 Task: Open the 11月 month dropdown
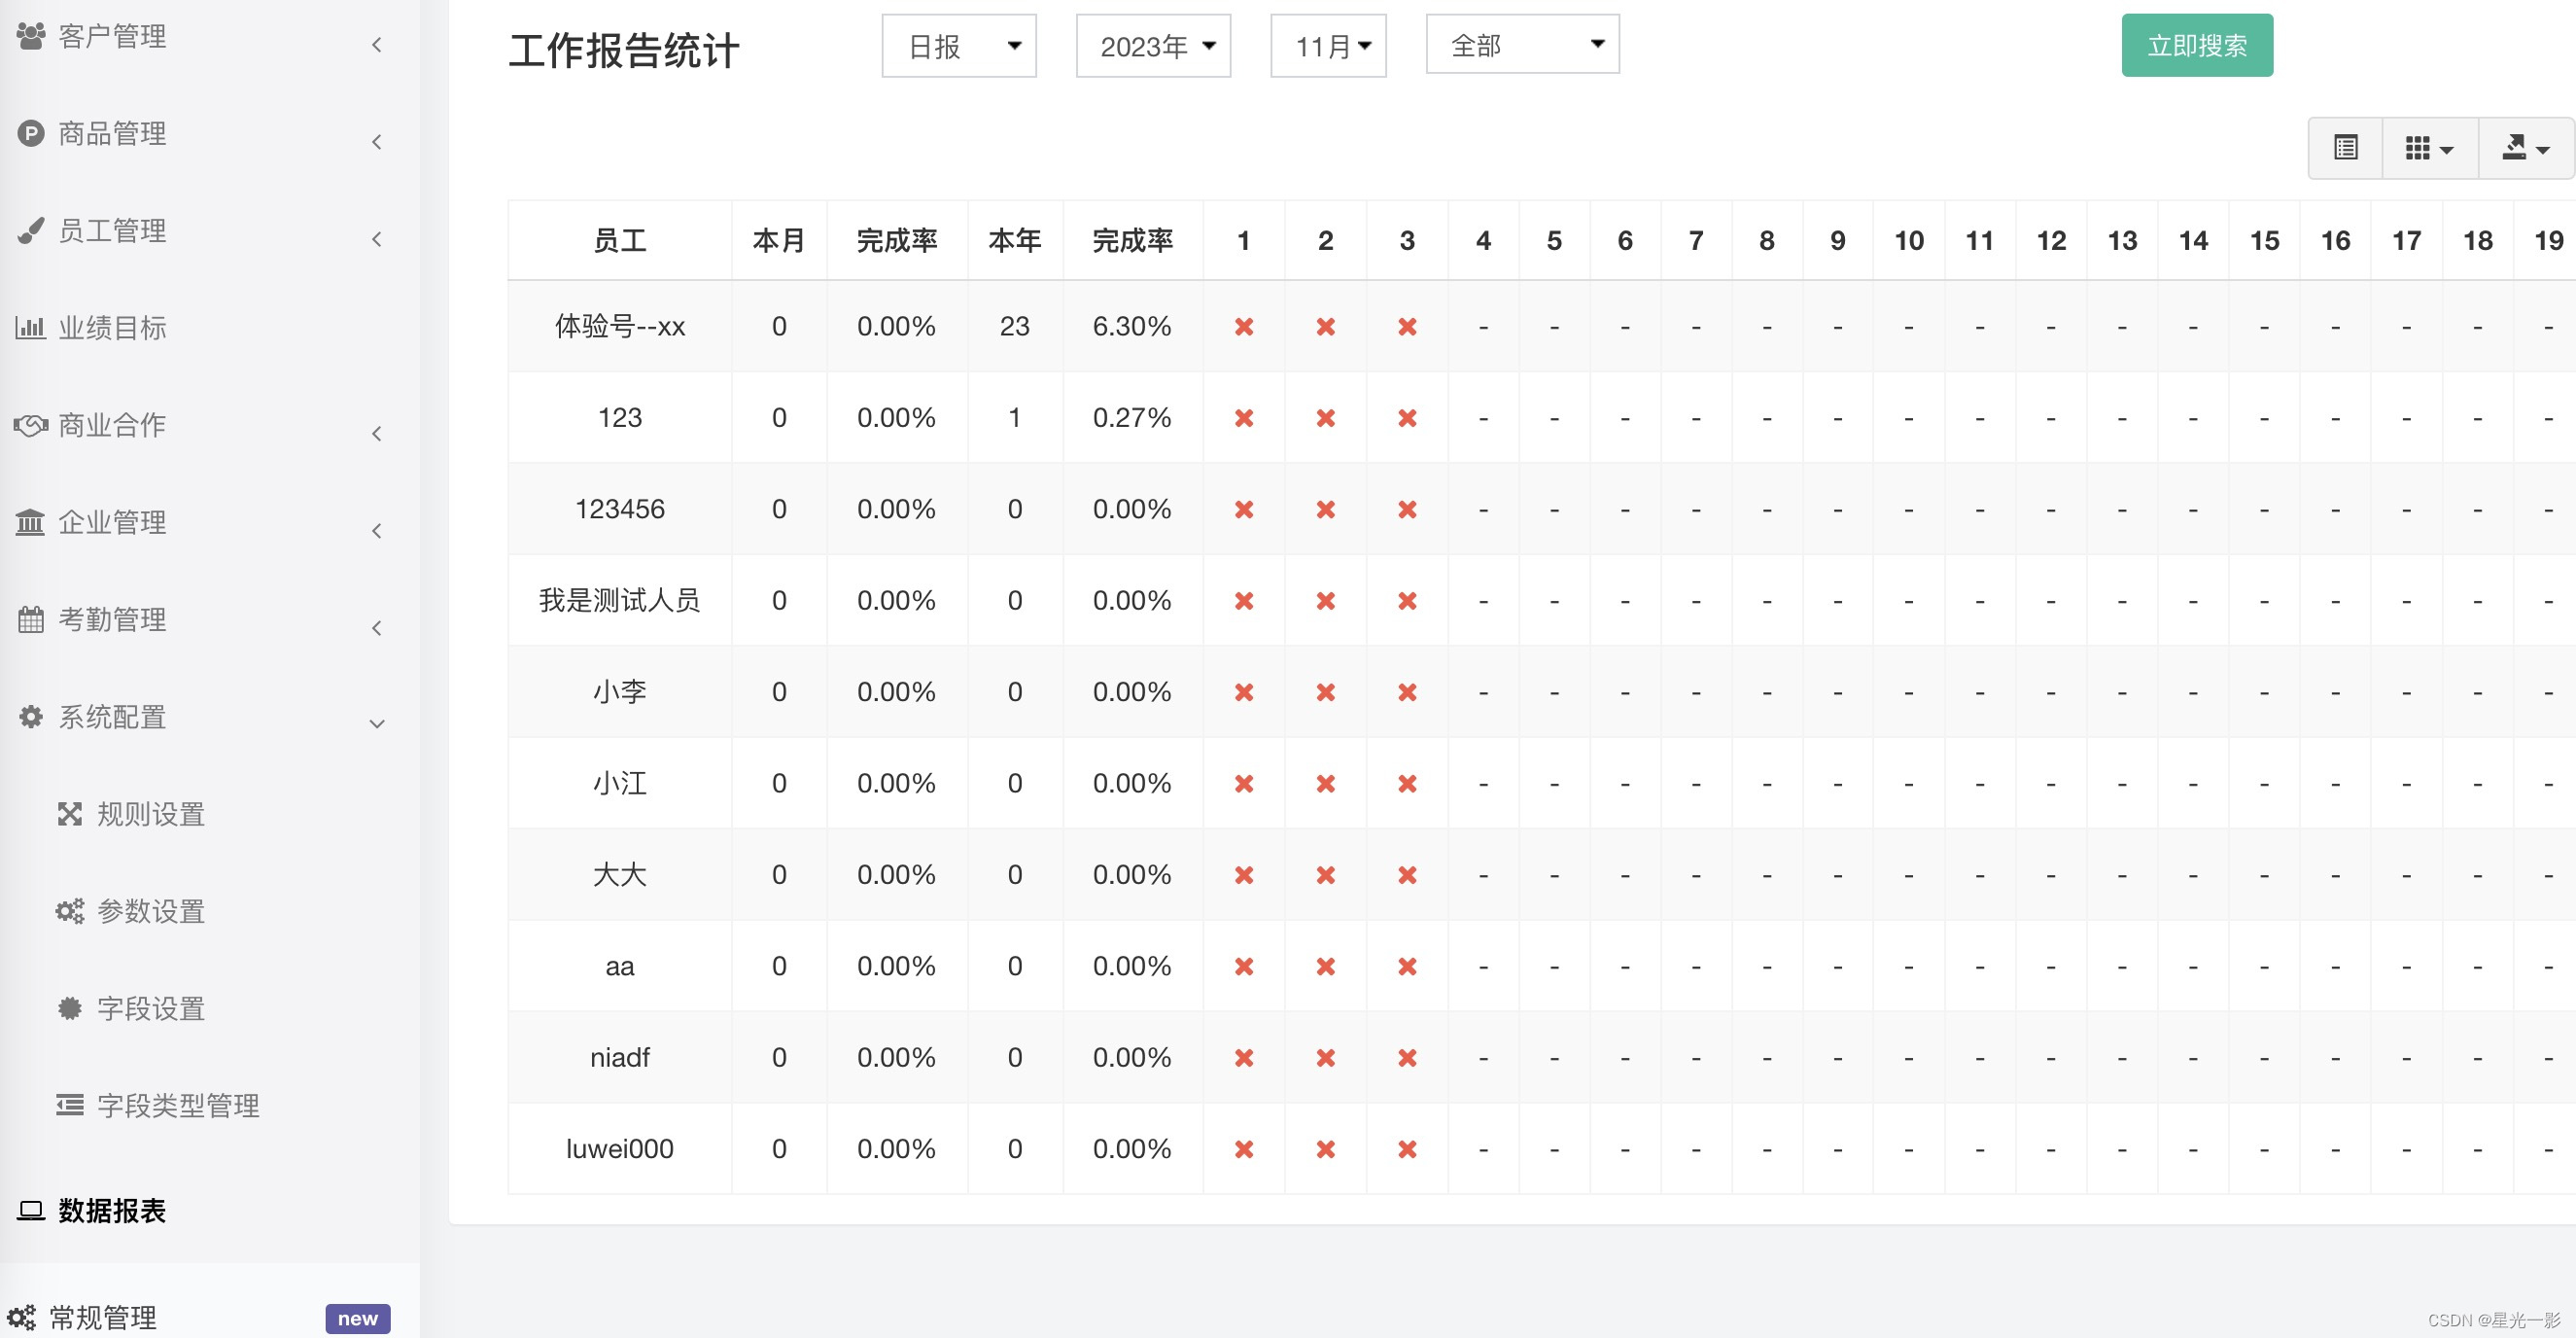pyautogui.click(x=1328, y=46)
